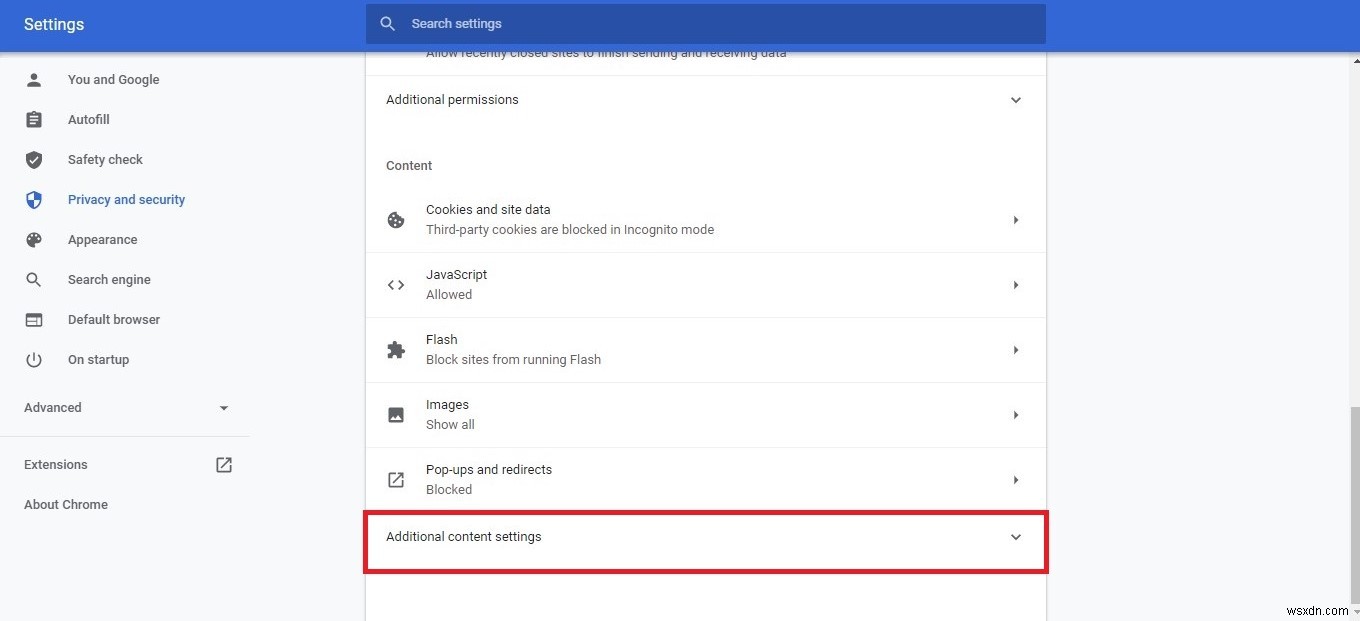Viewport: 1360px width, 621px height.
Task: Open the Flash row arrow
Action: point(1016,350)
